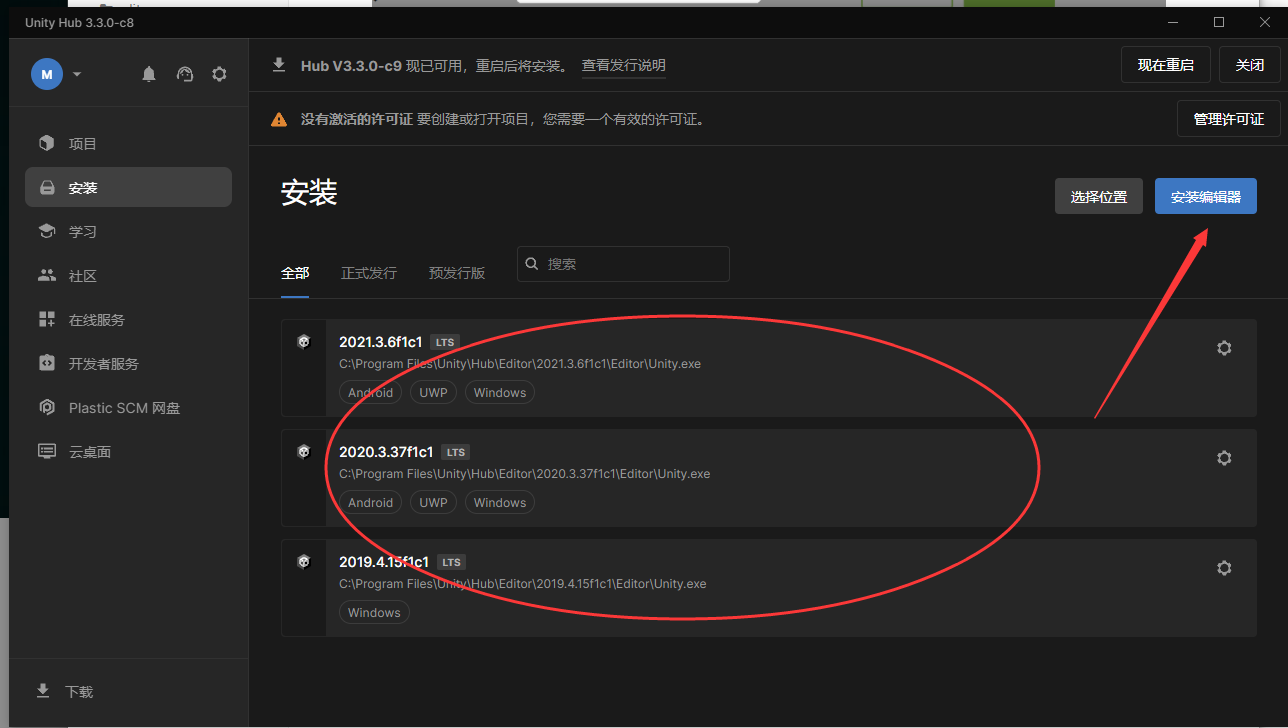
Task: Click the no active license message text
Action: pos(505,119)
